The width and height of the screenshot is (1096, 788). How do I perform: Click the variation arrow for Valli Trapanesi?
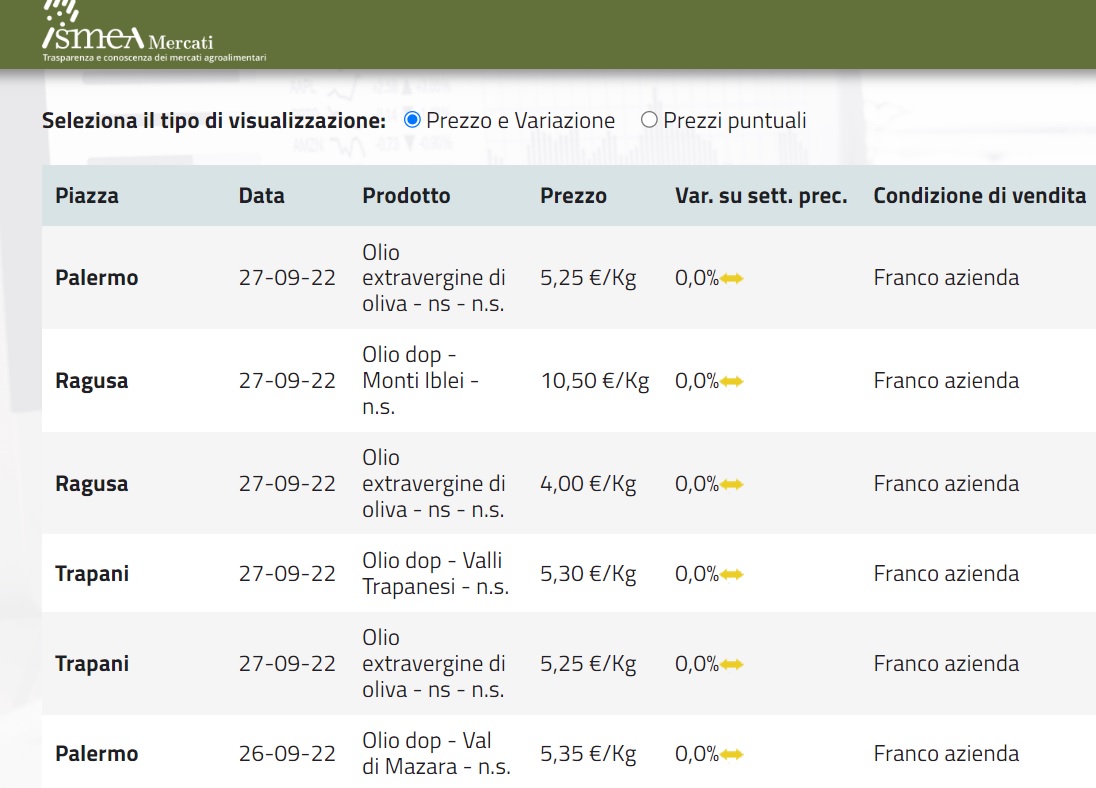732,574
